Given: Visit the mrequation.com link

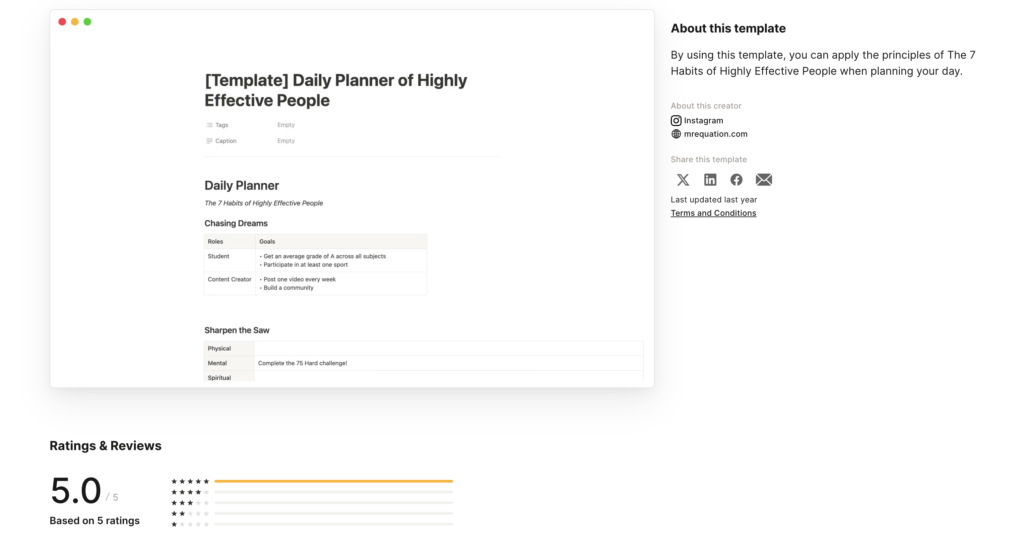Looking at the screenshot, I should point(715,134).
